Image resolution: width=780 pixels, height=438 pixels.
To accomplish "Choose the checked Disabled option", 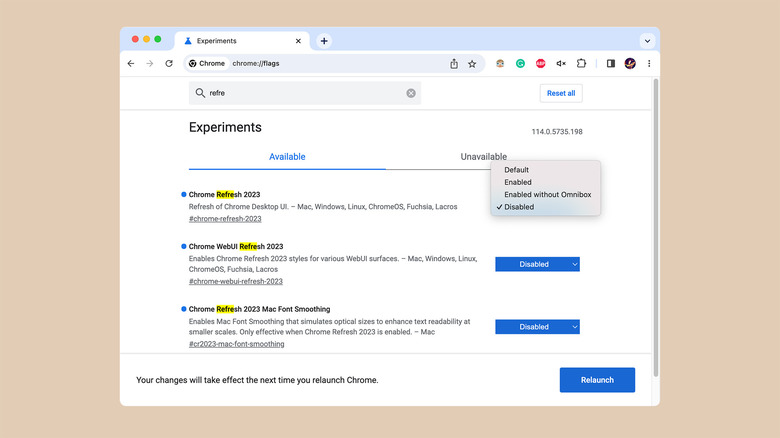I will point(545,207).
